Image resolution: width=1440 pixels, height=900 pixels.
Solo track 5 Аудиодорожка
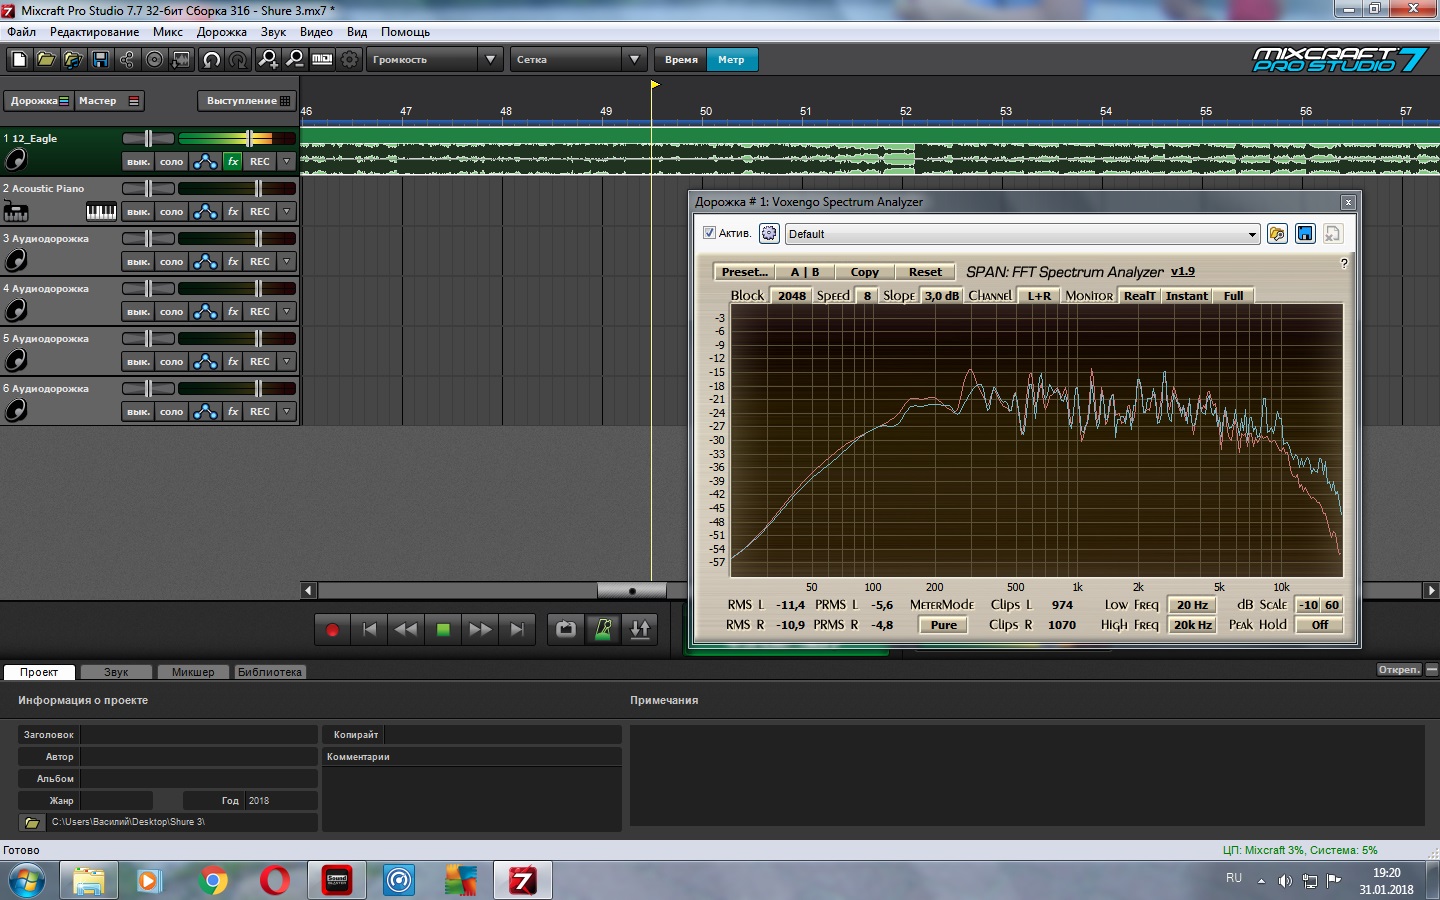(x=172, y=361)
